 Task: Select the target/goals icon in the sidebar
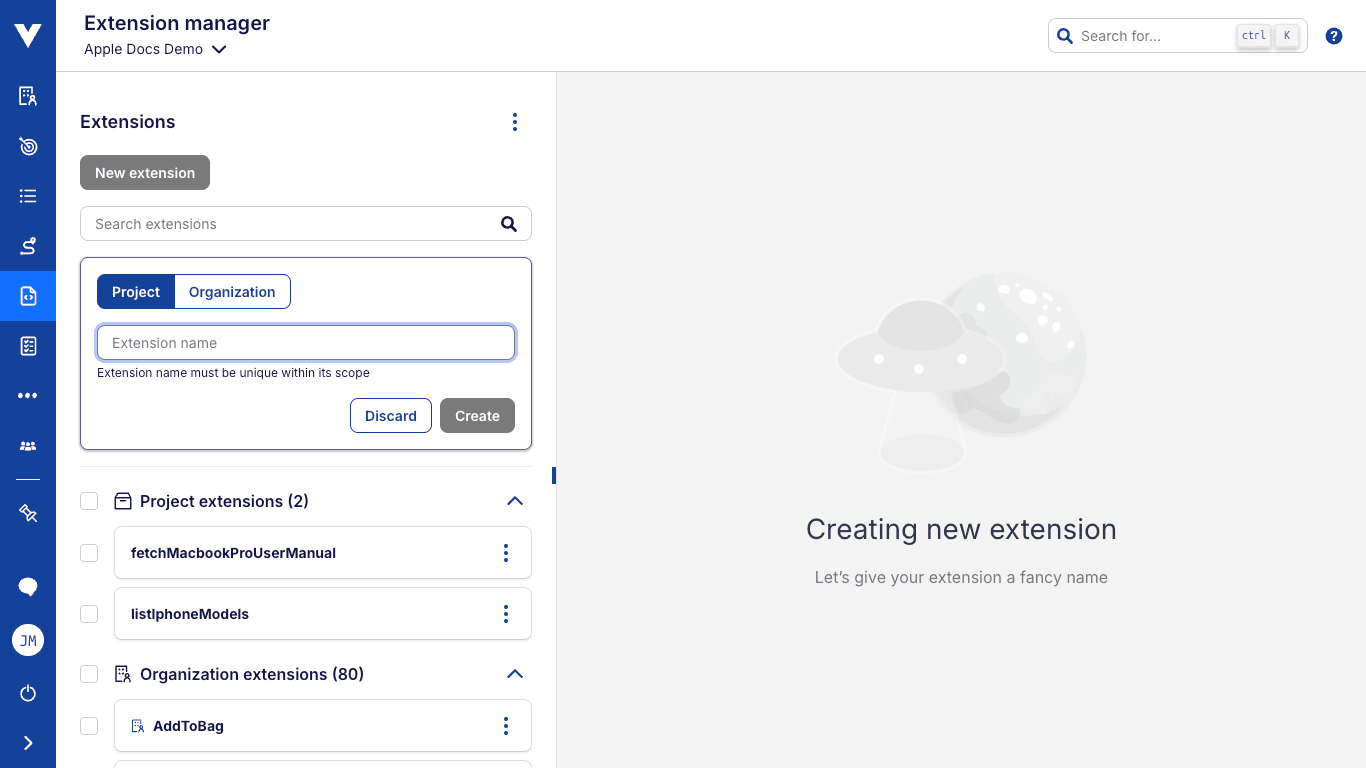click(x=27, y=146)
